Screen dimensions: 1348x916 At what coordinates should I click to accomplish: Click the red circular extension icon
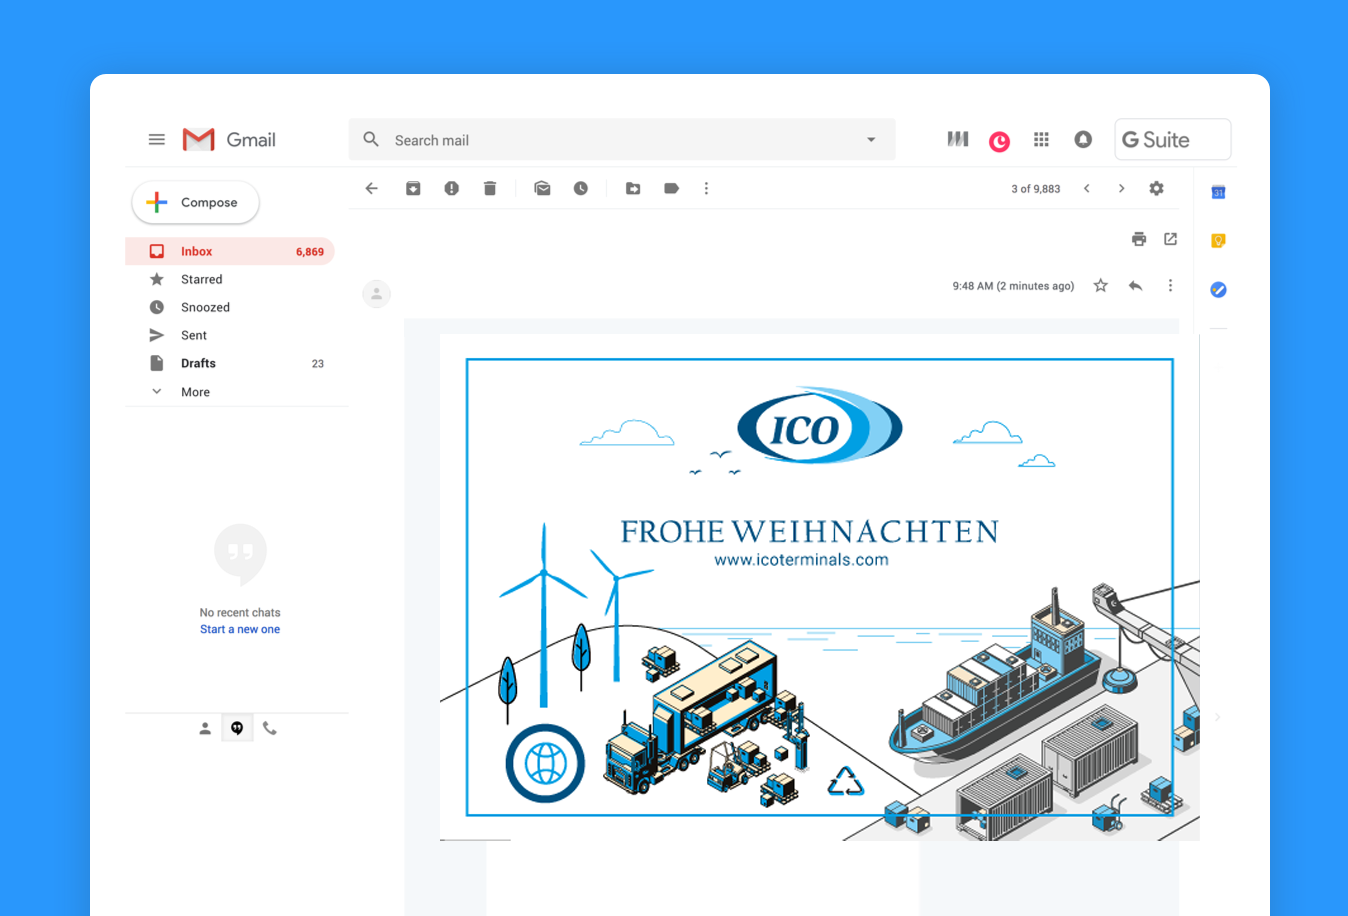tap(999, 142)
